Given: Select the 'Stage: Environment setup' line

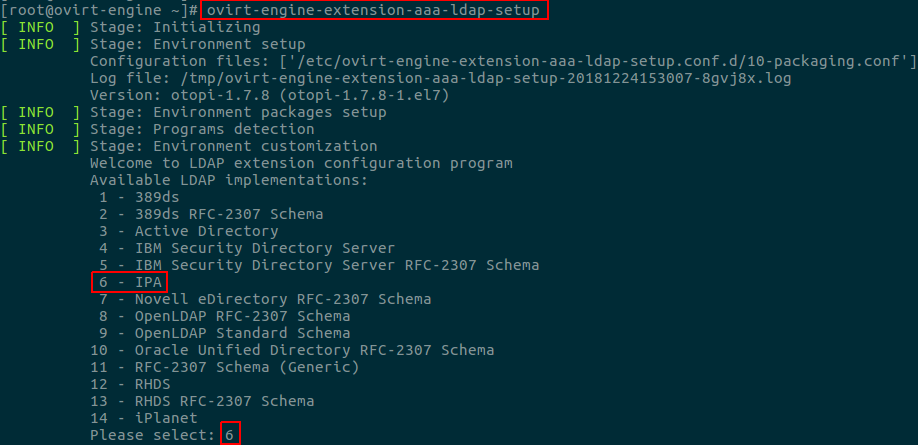Looking at the screenshot, I should point(198,44).
